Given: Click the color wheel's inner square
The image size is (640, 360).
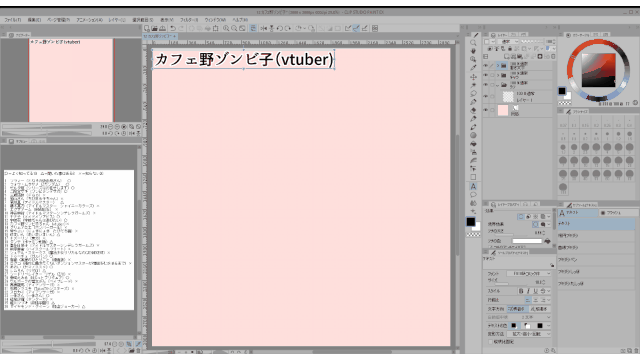Looking at the screenshot, I should [598, 70].
